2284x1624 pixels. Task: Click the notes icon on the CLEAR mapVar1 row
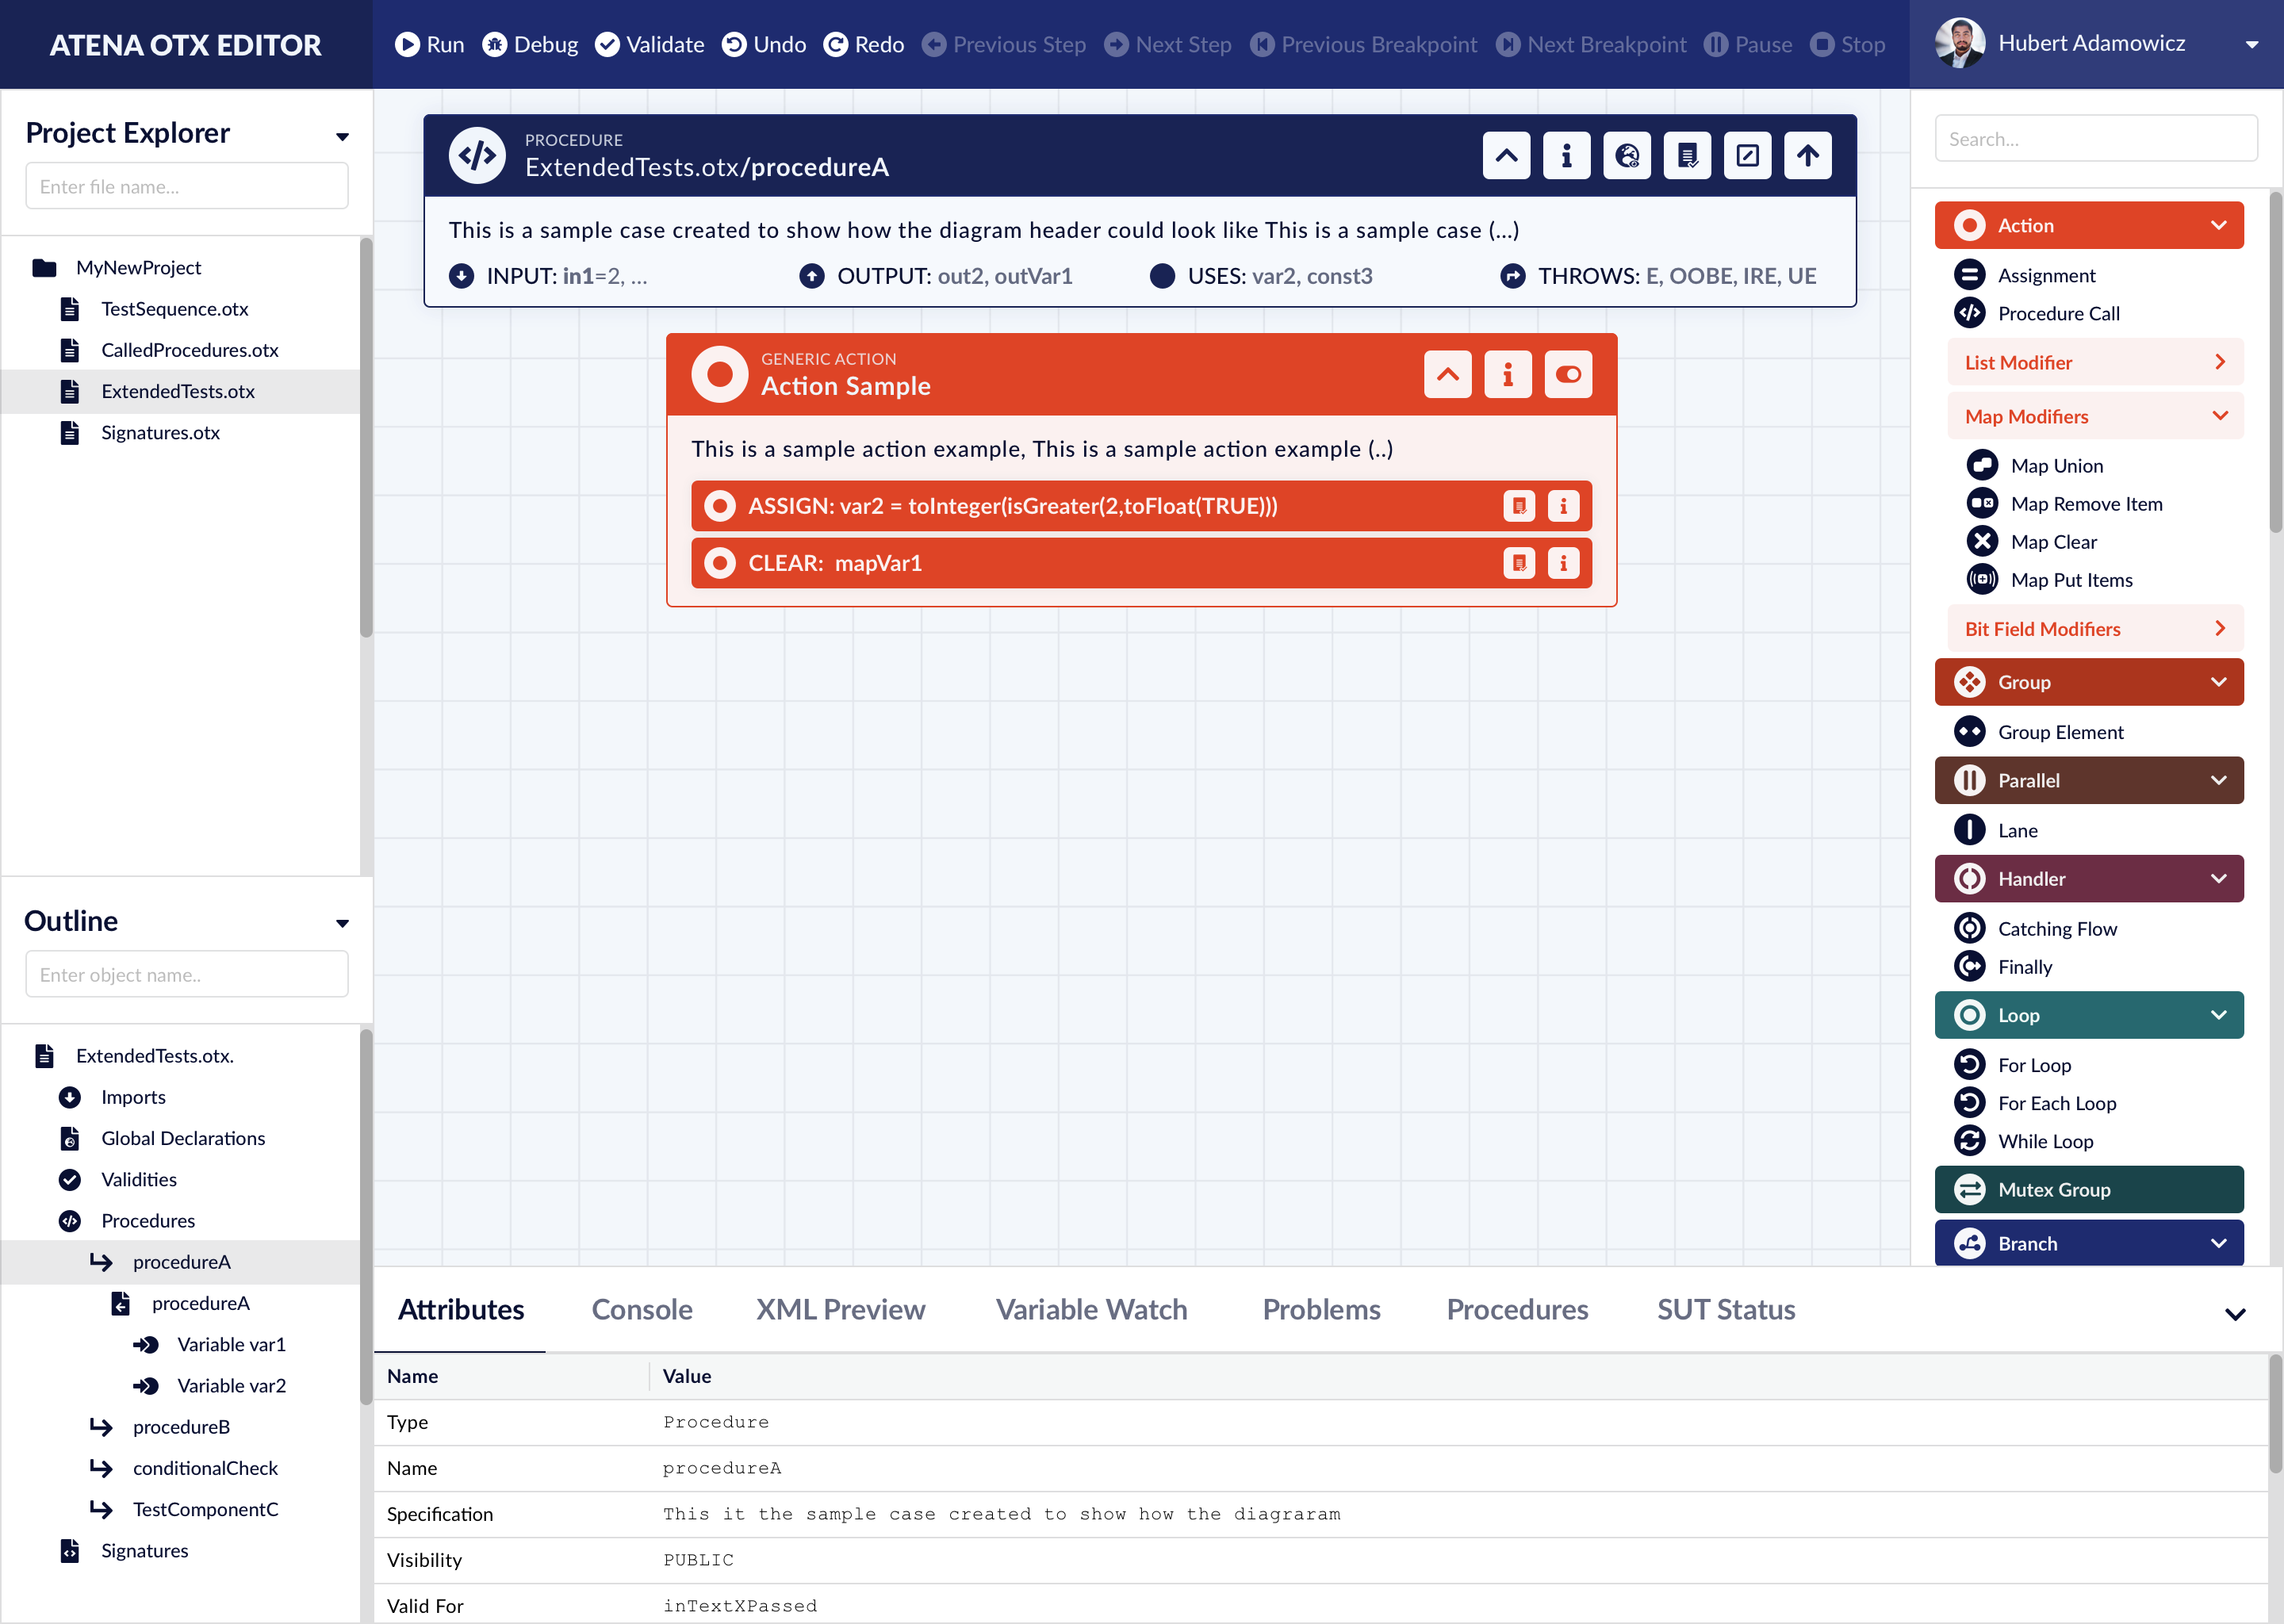1519,563
